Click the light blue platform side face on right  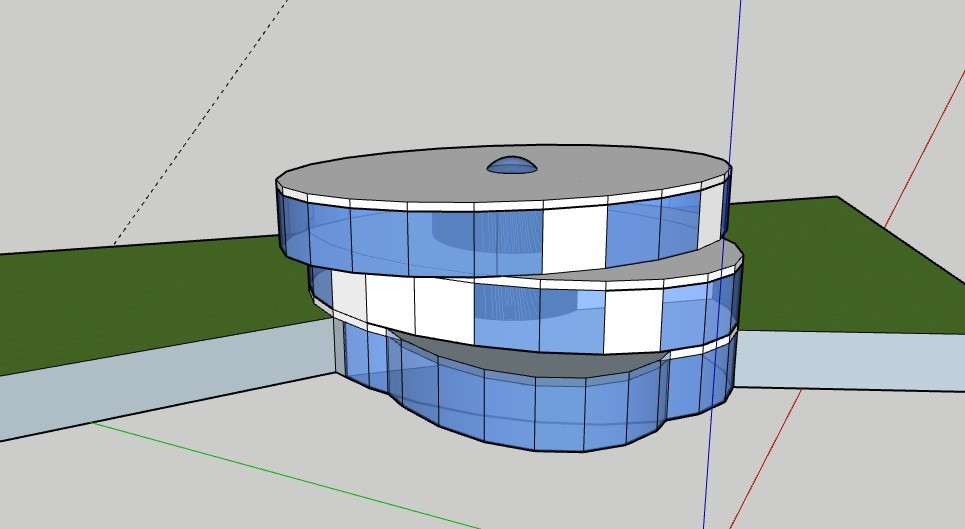pyautogui.click(x=850, y=360)
